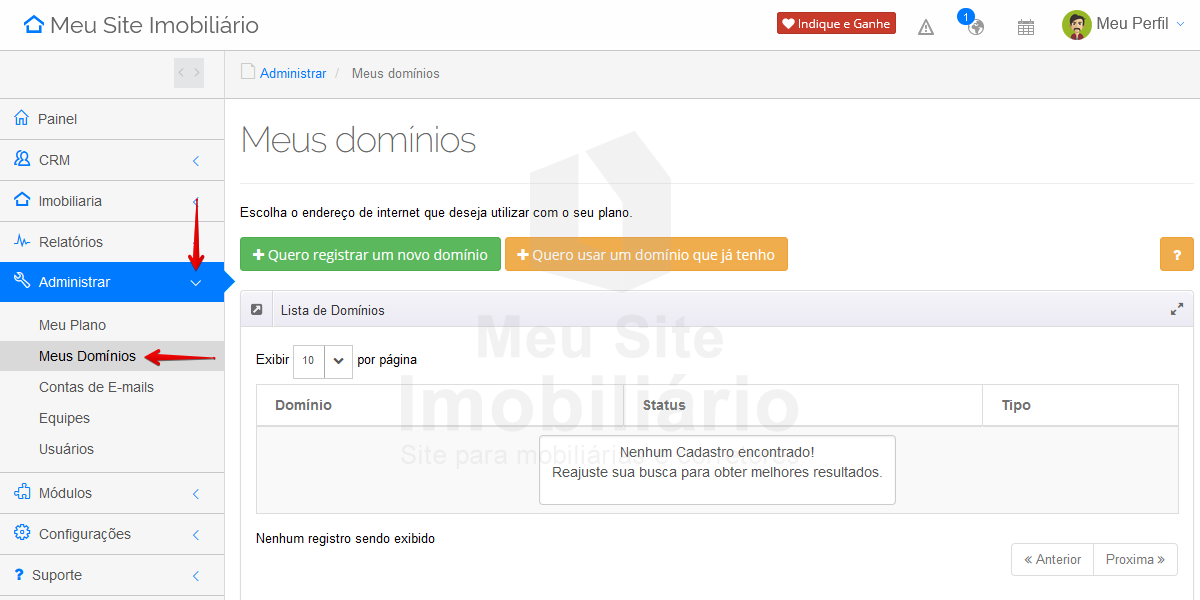Viewport: 1200px width, 600px height.
Task: Open the globe notifications icon
Action: click(975, 27)
